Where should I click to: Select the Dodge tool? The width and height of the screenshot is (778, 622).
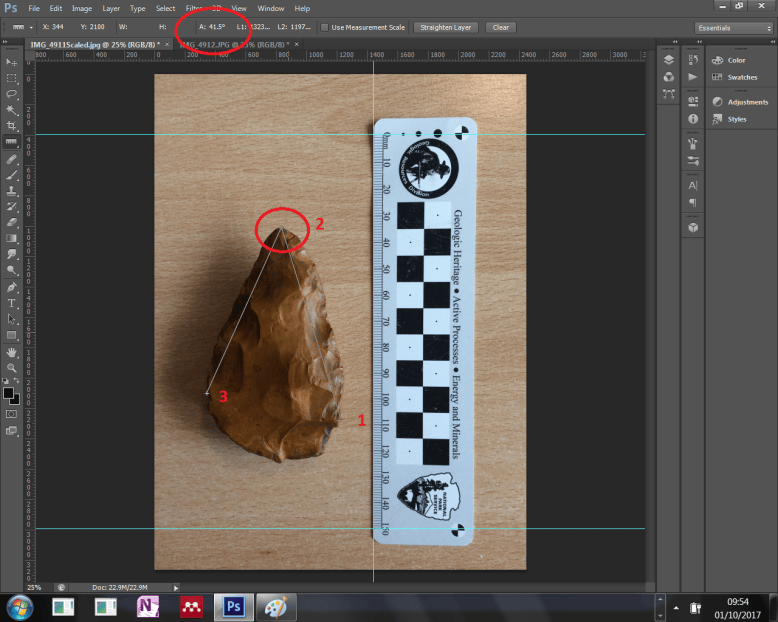point(11,270)
